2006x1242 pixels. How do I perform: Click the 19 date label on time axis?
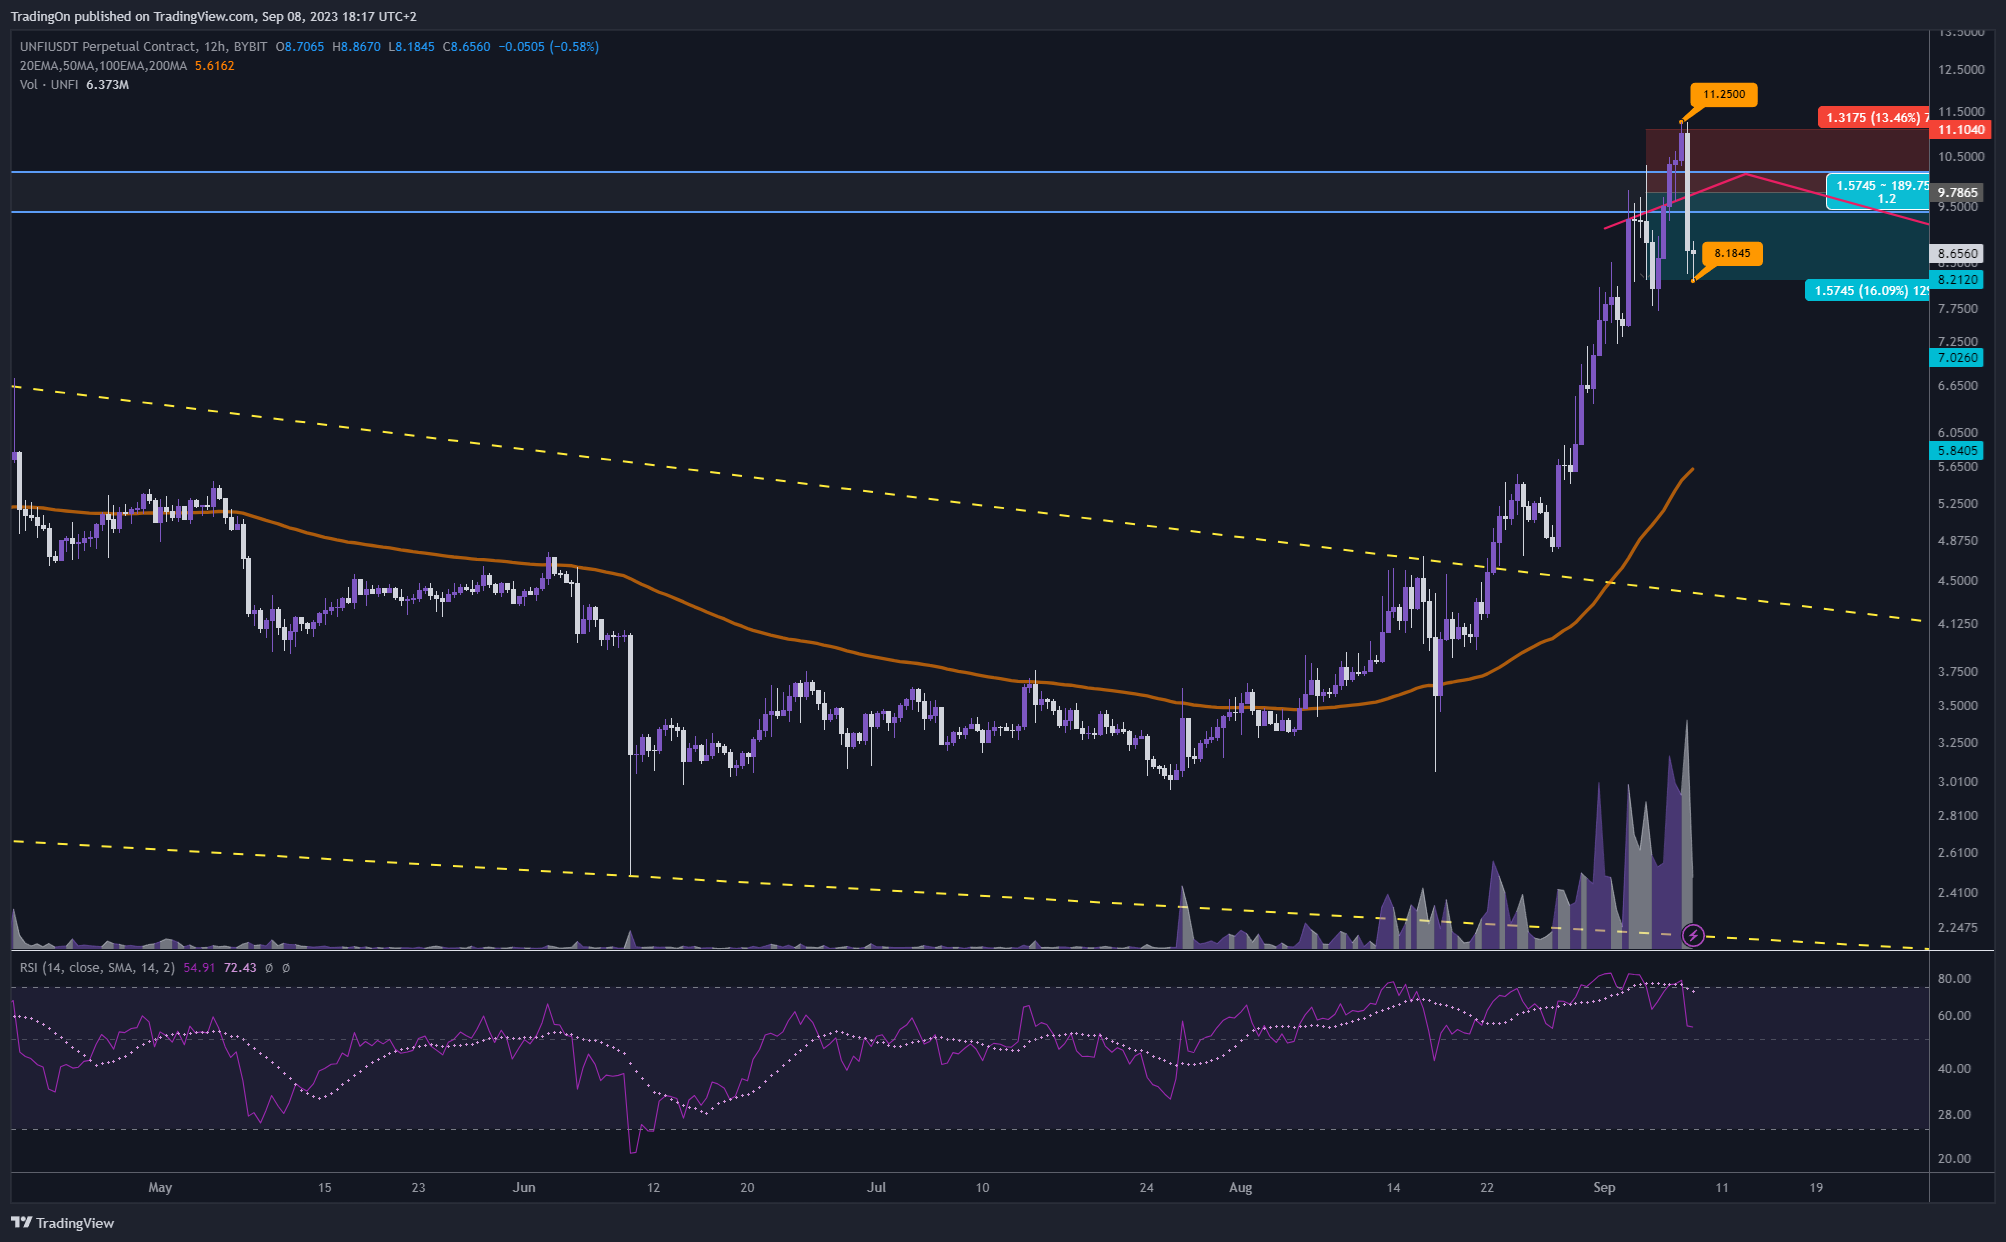pos(1816,1187)
